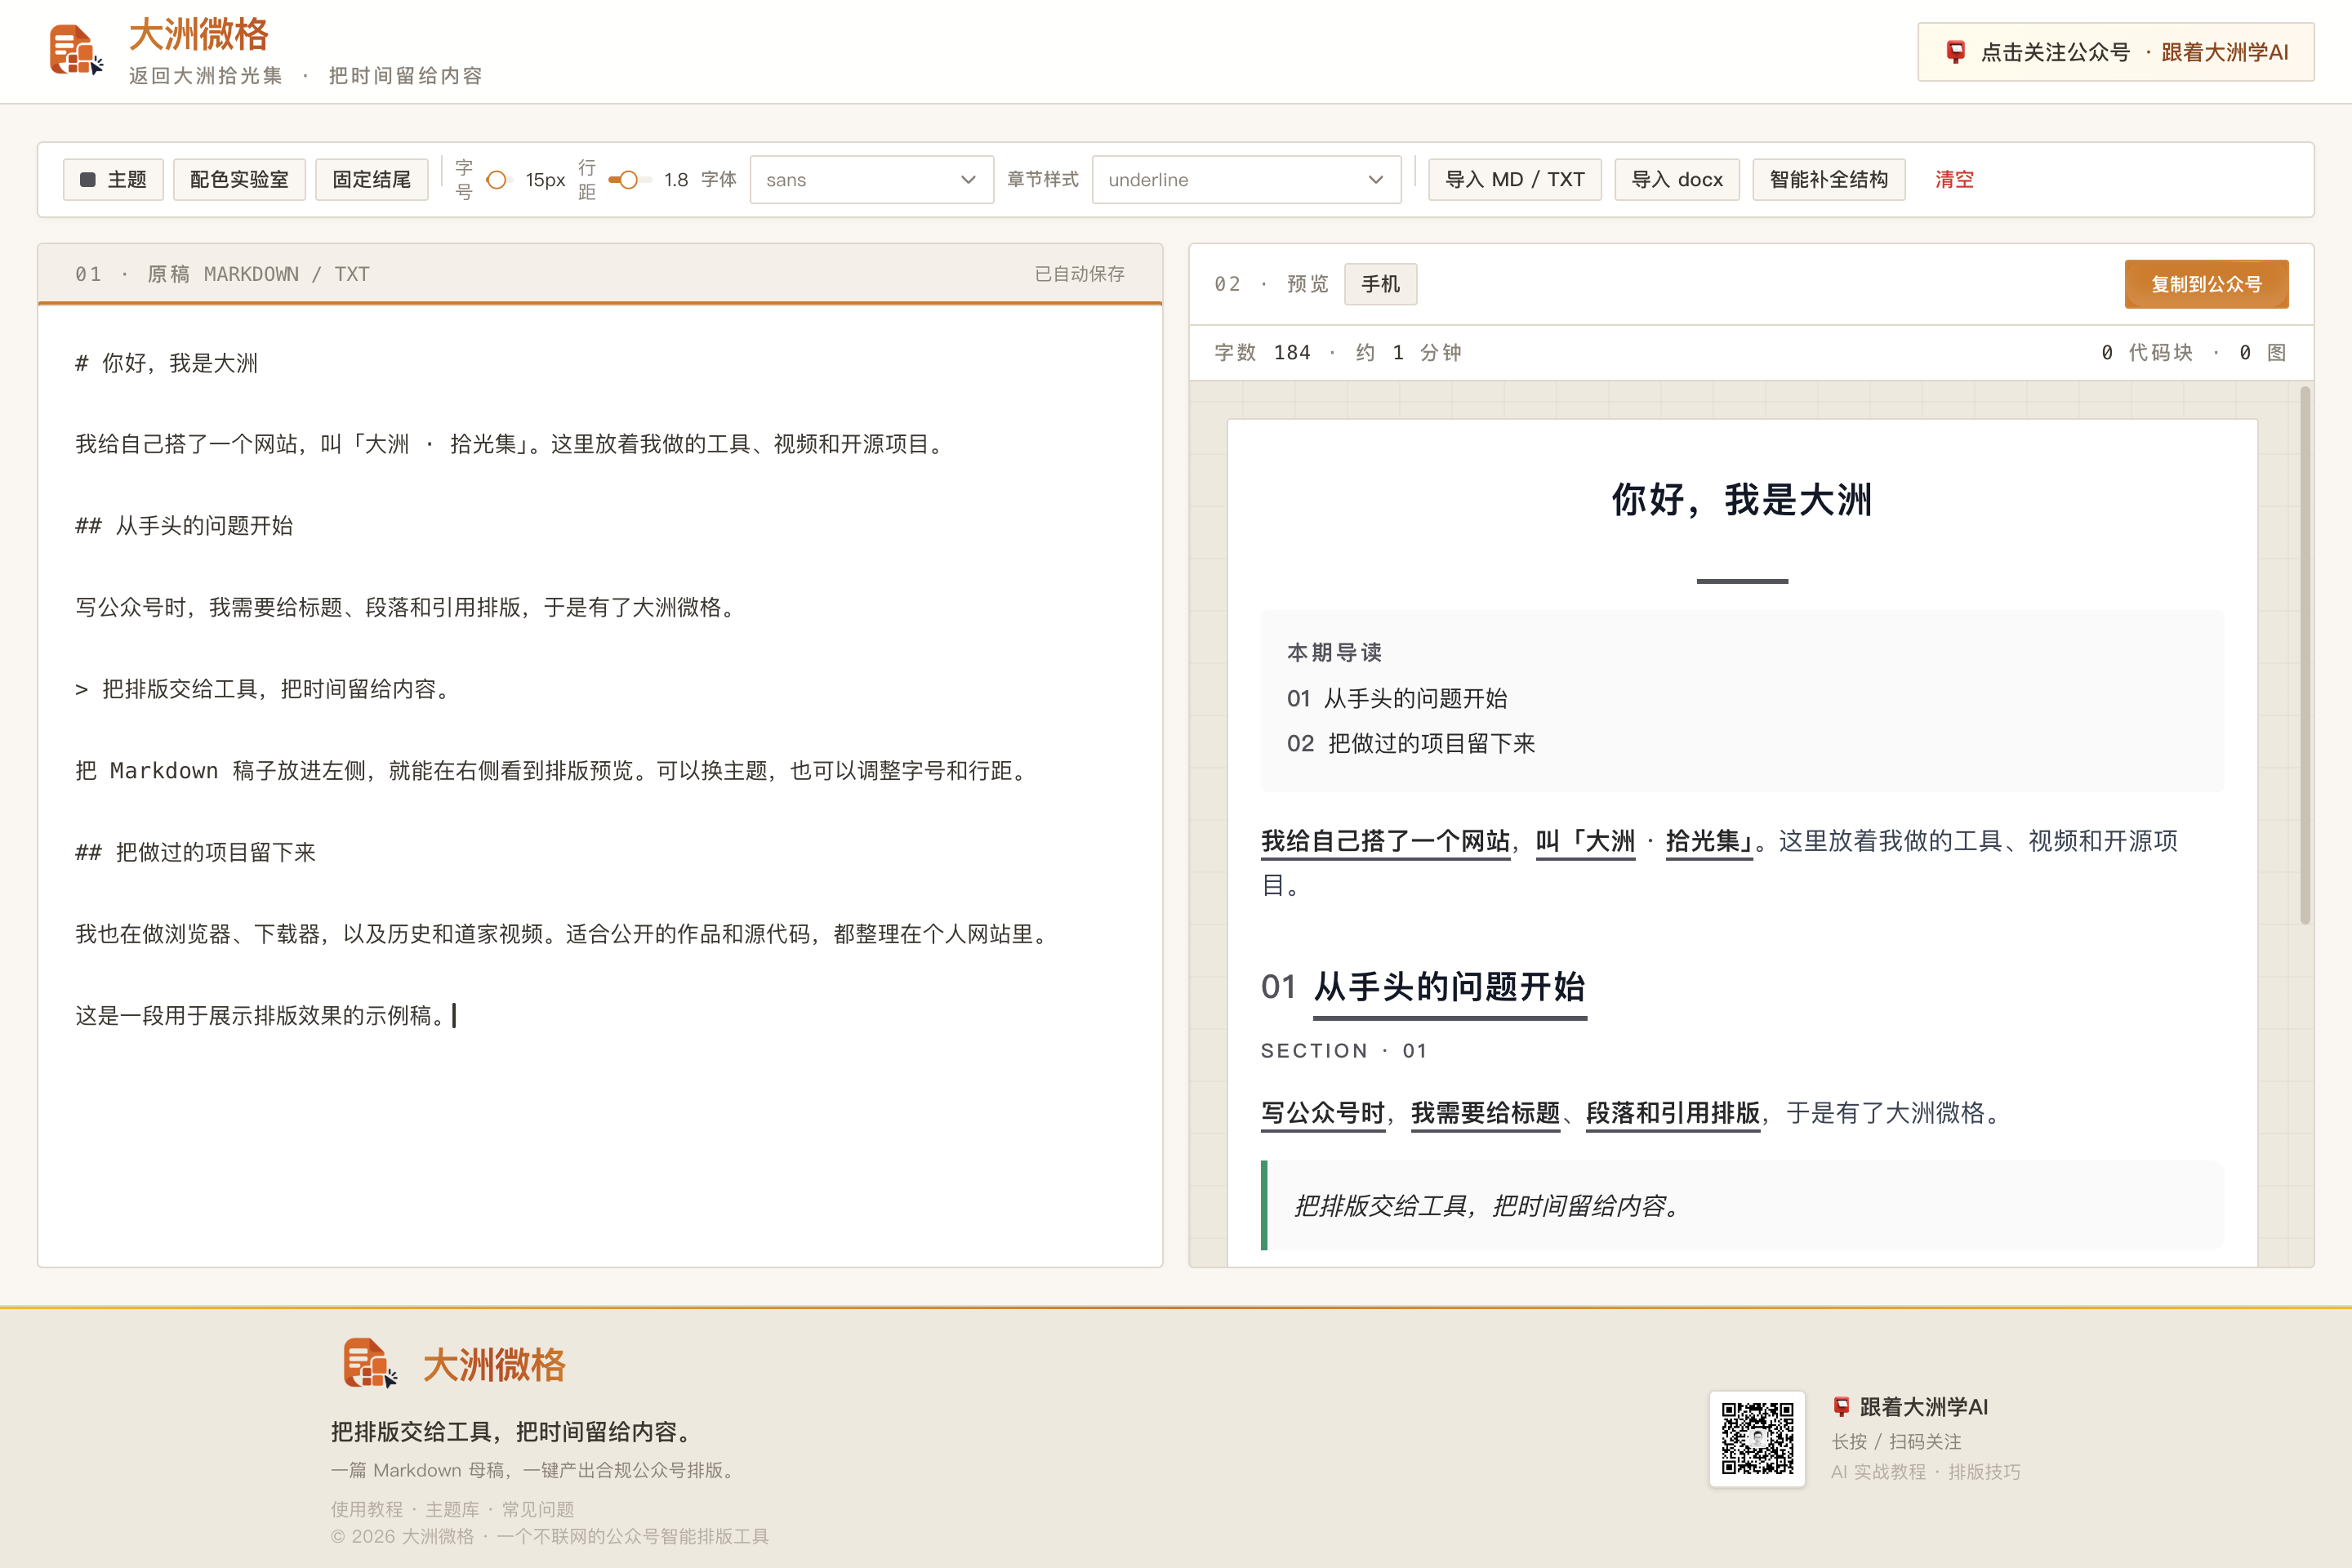The image size is (2352, 1568).
Task: Click '# 你好，我是大洲' line in editor
Action: 167,363
